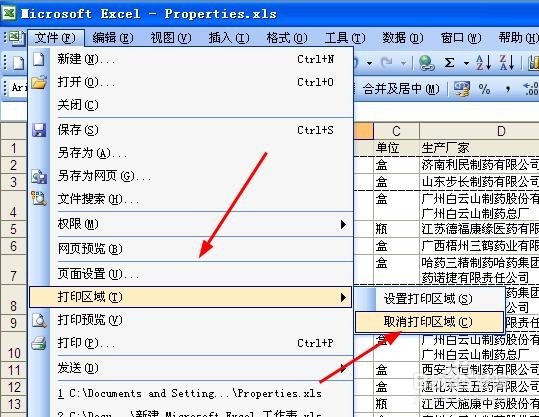The height and width of the screenshot is (417, 539).
Task: Click the 生产厂家 header cell
Action: click(x=479, y=148)
